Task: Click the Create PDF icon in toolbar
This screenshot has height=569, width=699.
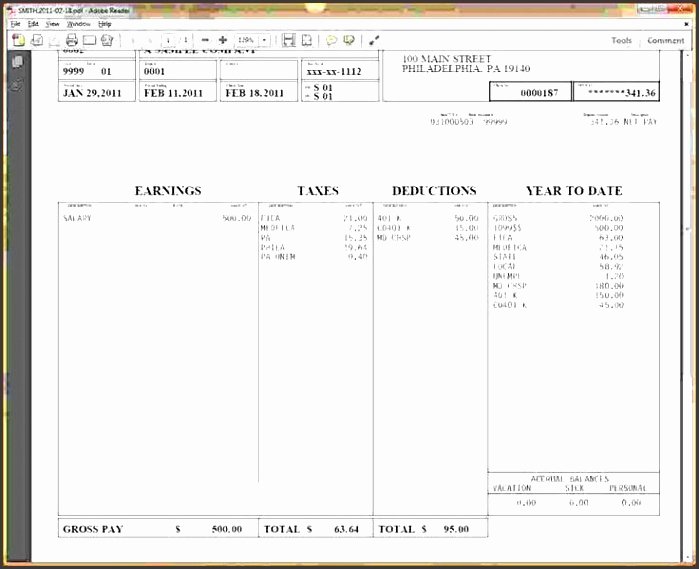Action: (18, 40)
